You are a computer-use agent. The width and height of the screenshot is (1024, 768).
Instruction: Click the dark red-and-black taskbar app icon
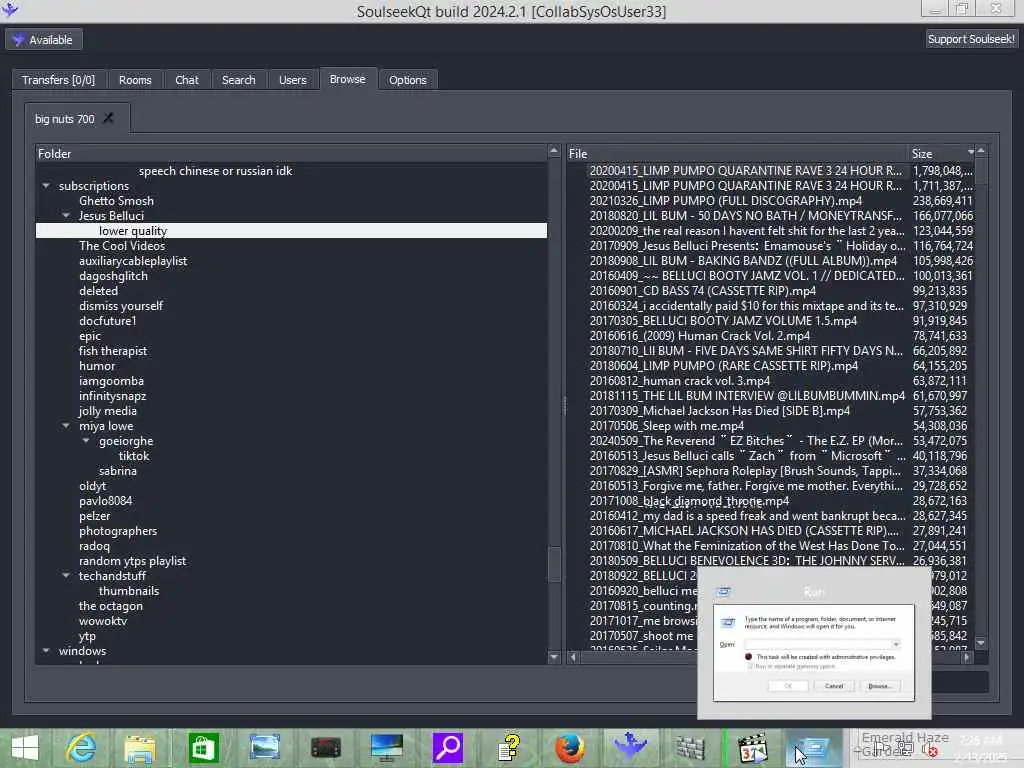pos(325,748)
